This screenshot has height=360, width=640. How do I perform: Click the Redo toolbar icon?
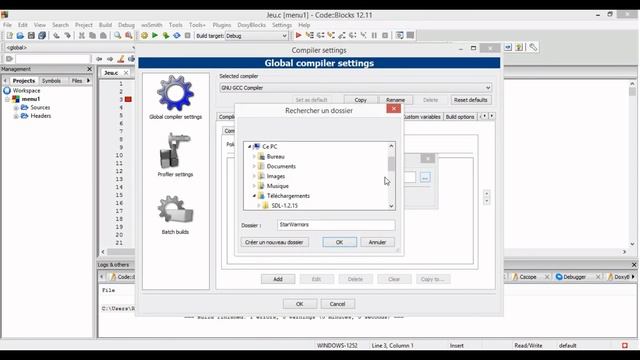67,36
